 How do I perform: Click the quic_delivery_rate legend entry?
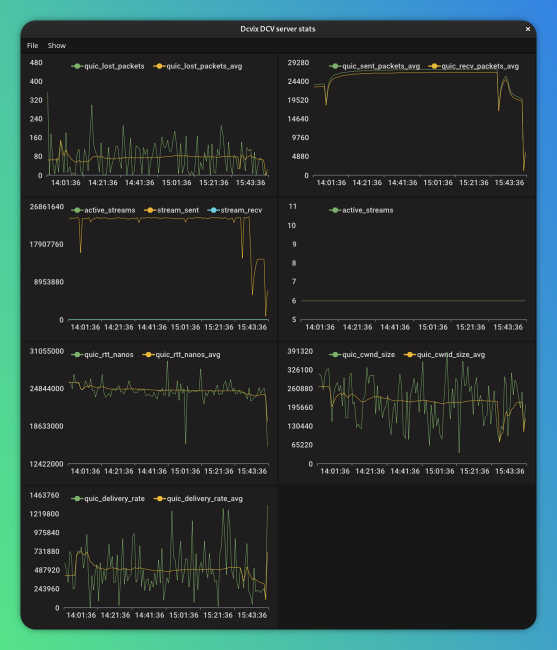click(x=108, y=499)
